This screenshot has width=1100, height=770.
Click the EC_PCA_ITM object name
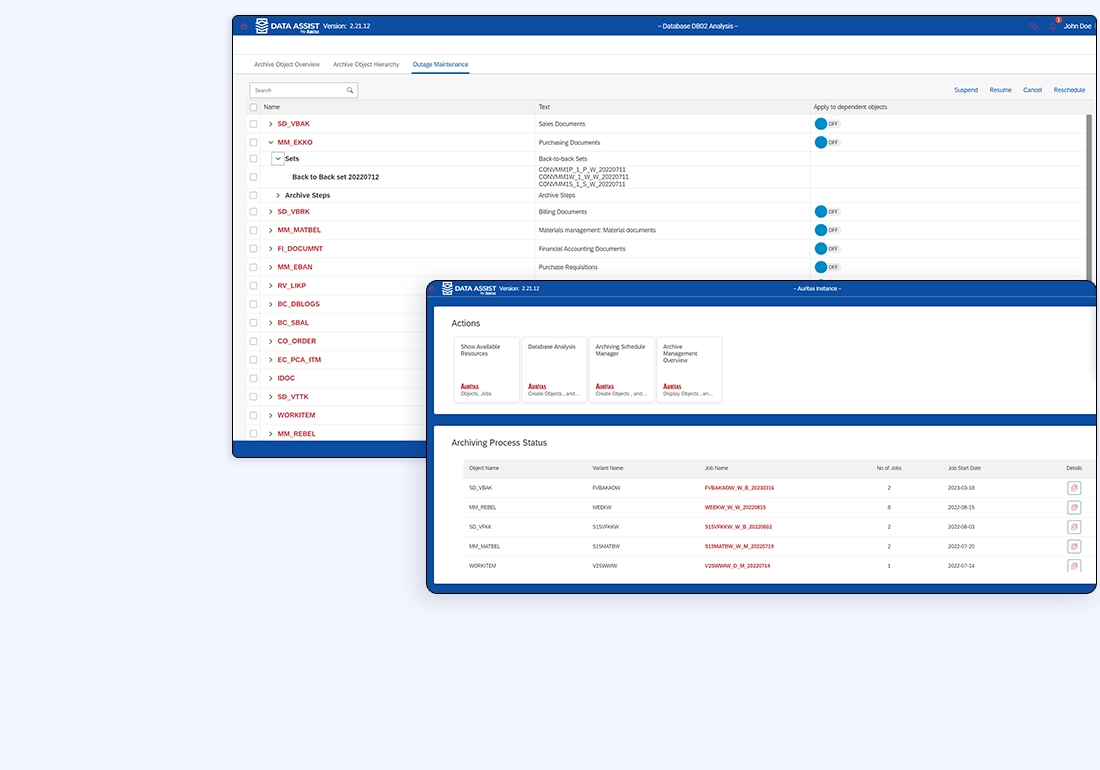[x=299, y=360]
